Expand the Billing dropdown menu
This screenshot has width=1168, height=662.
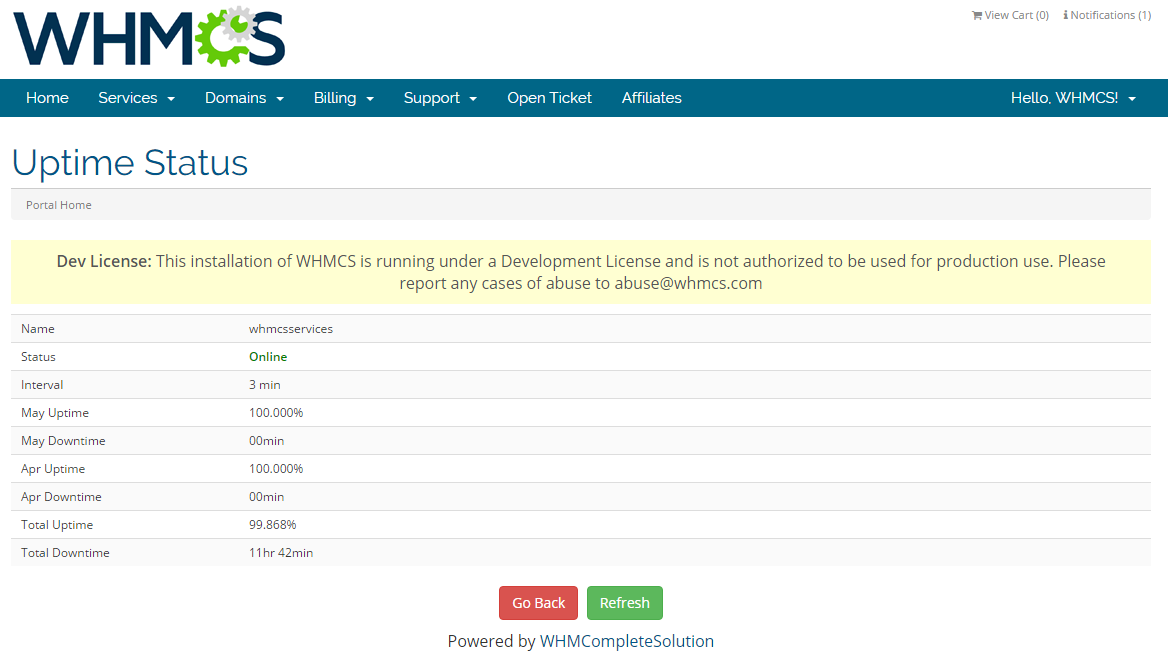[343, 98]
